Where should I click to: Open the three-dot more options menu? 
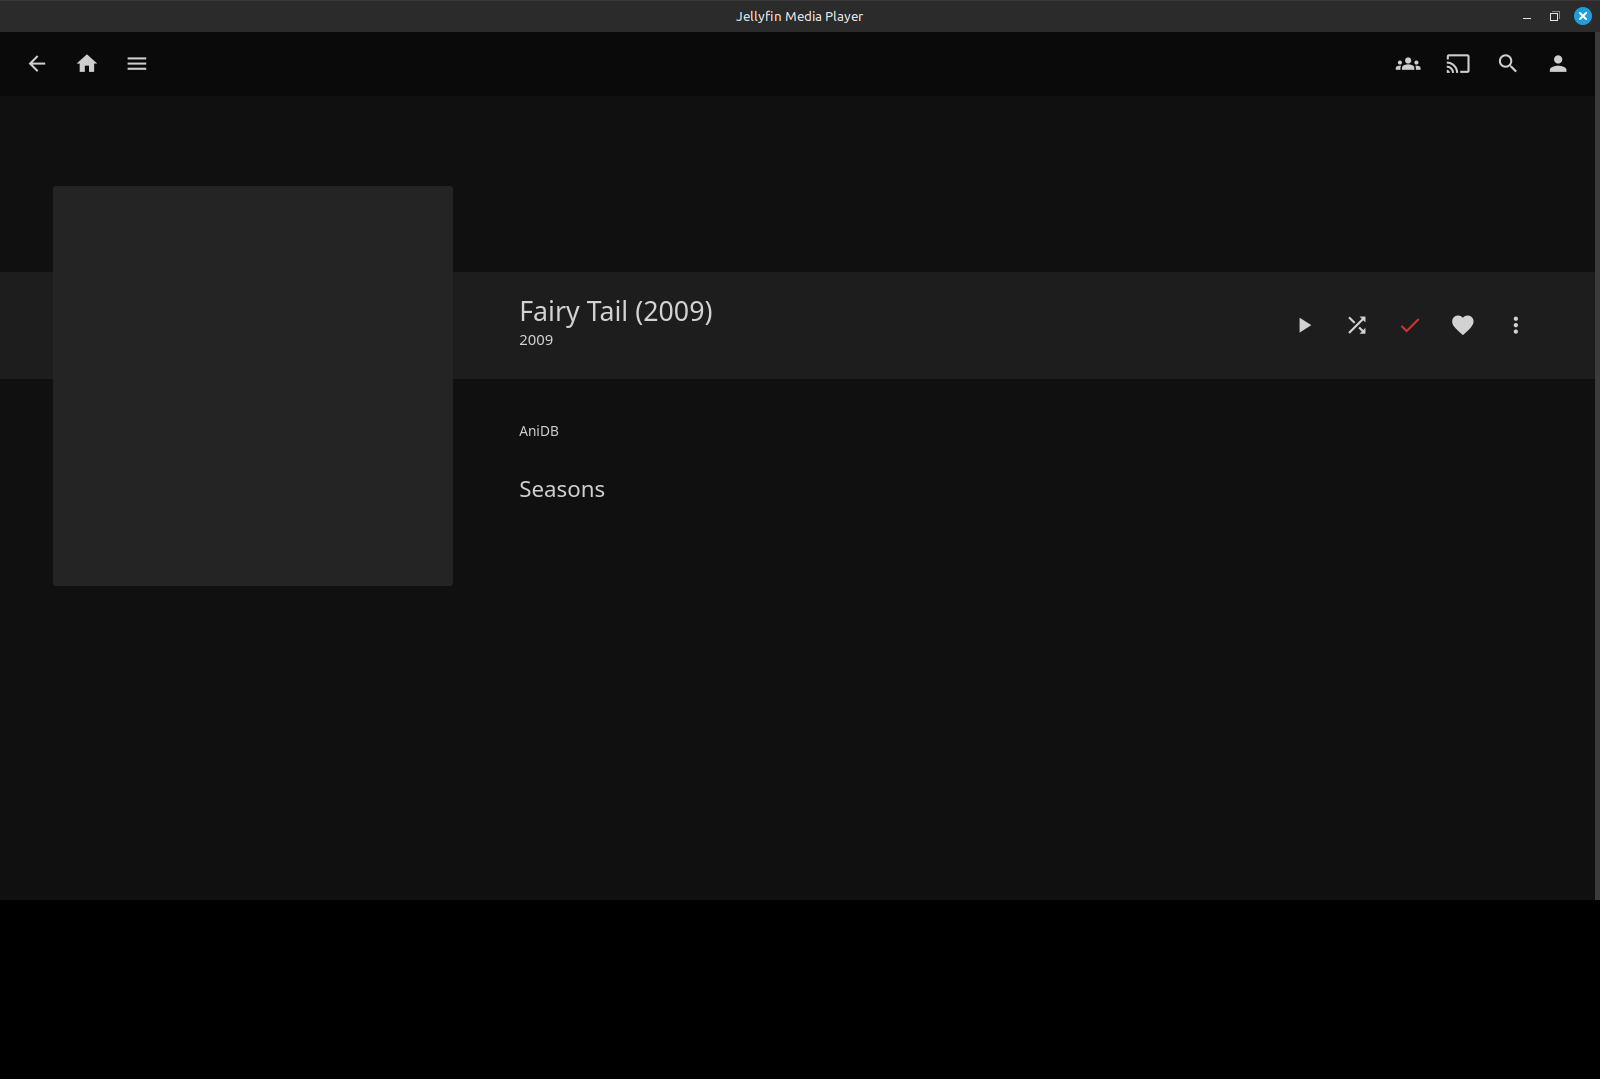1516,325
